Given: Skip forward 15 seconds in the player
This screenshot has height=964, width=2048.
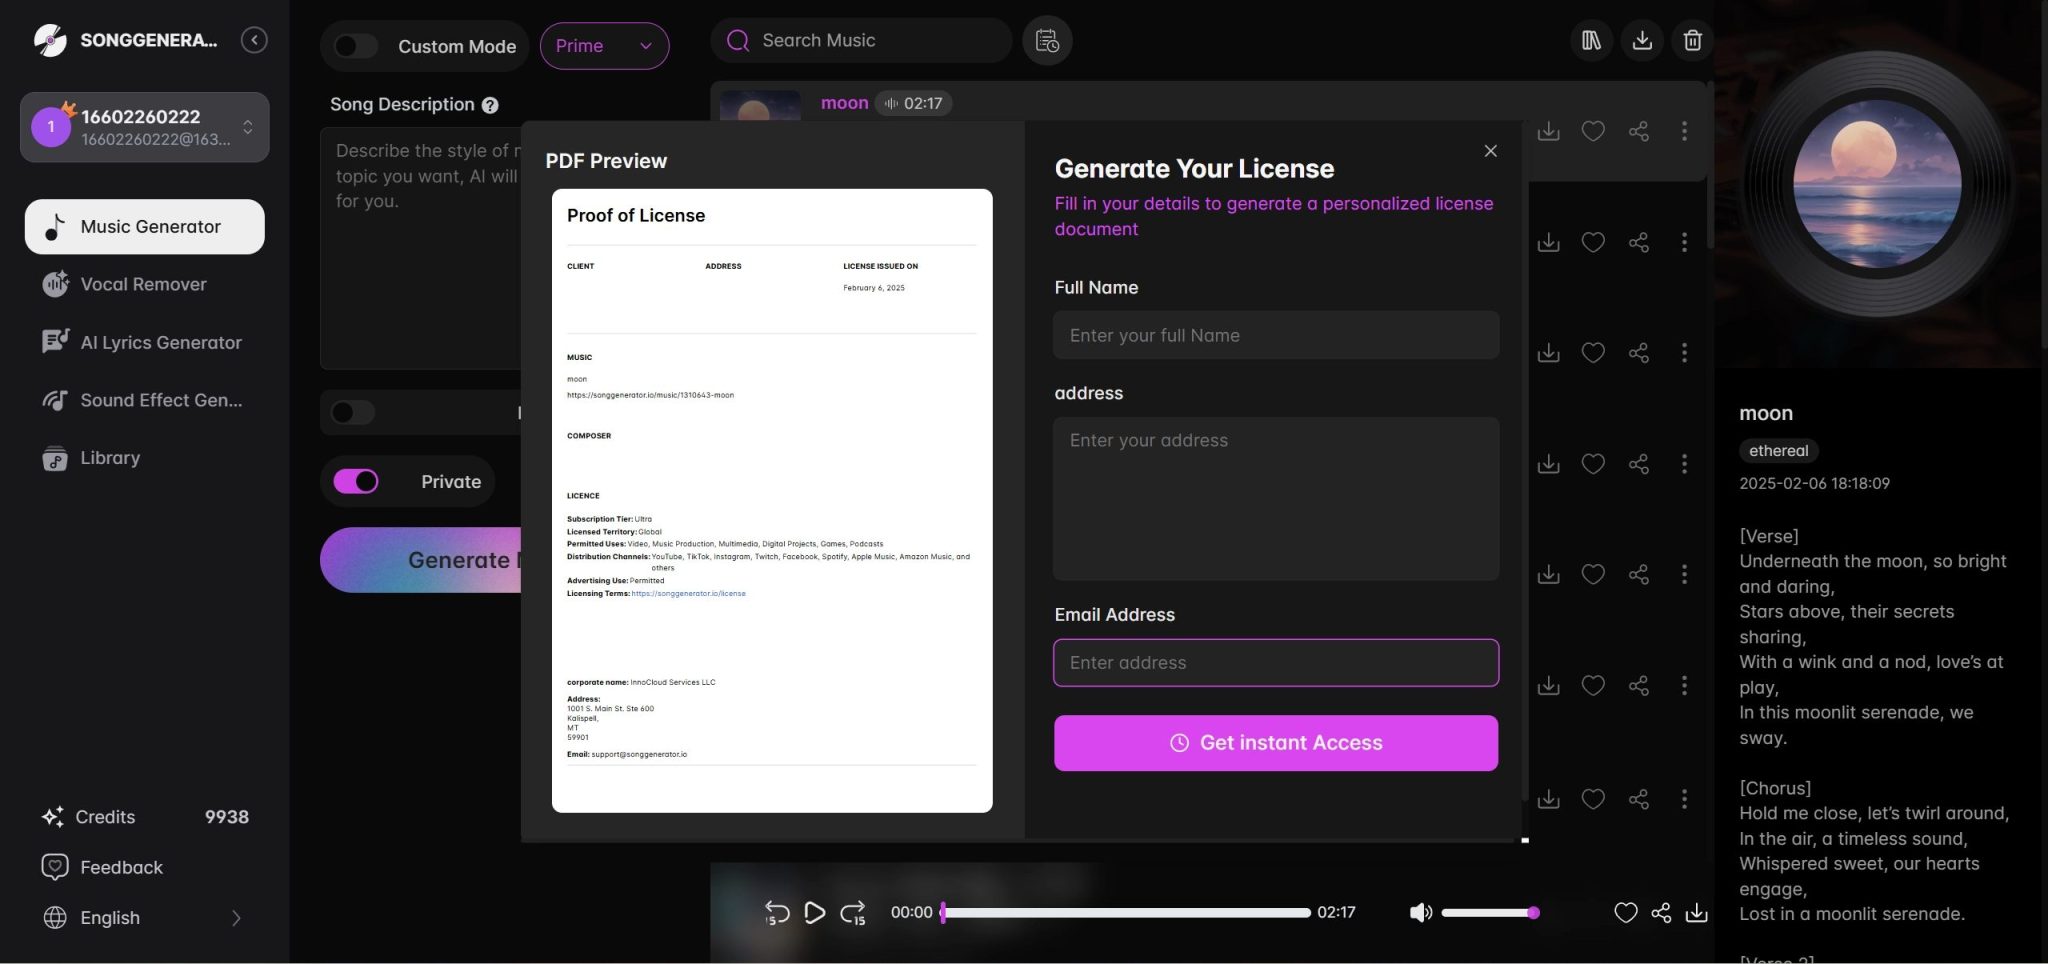Looking at the screenshot, I should point(853,912).
